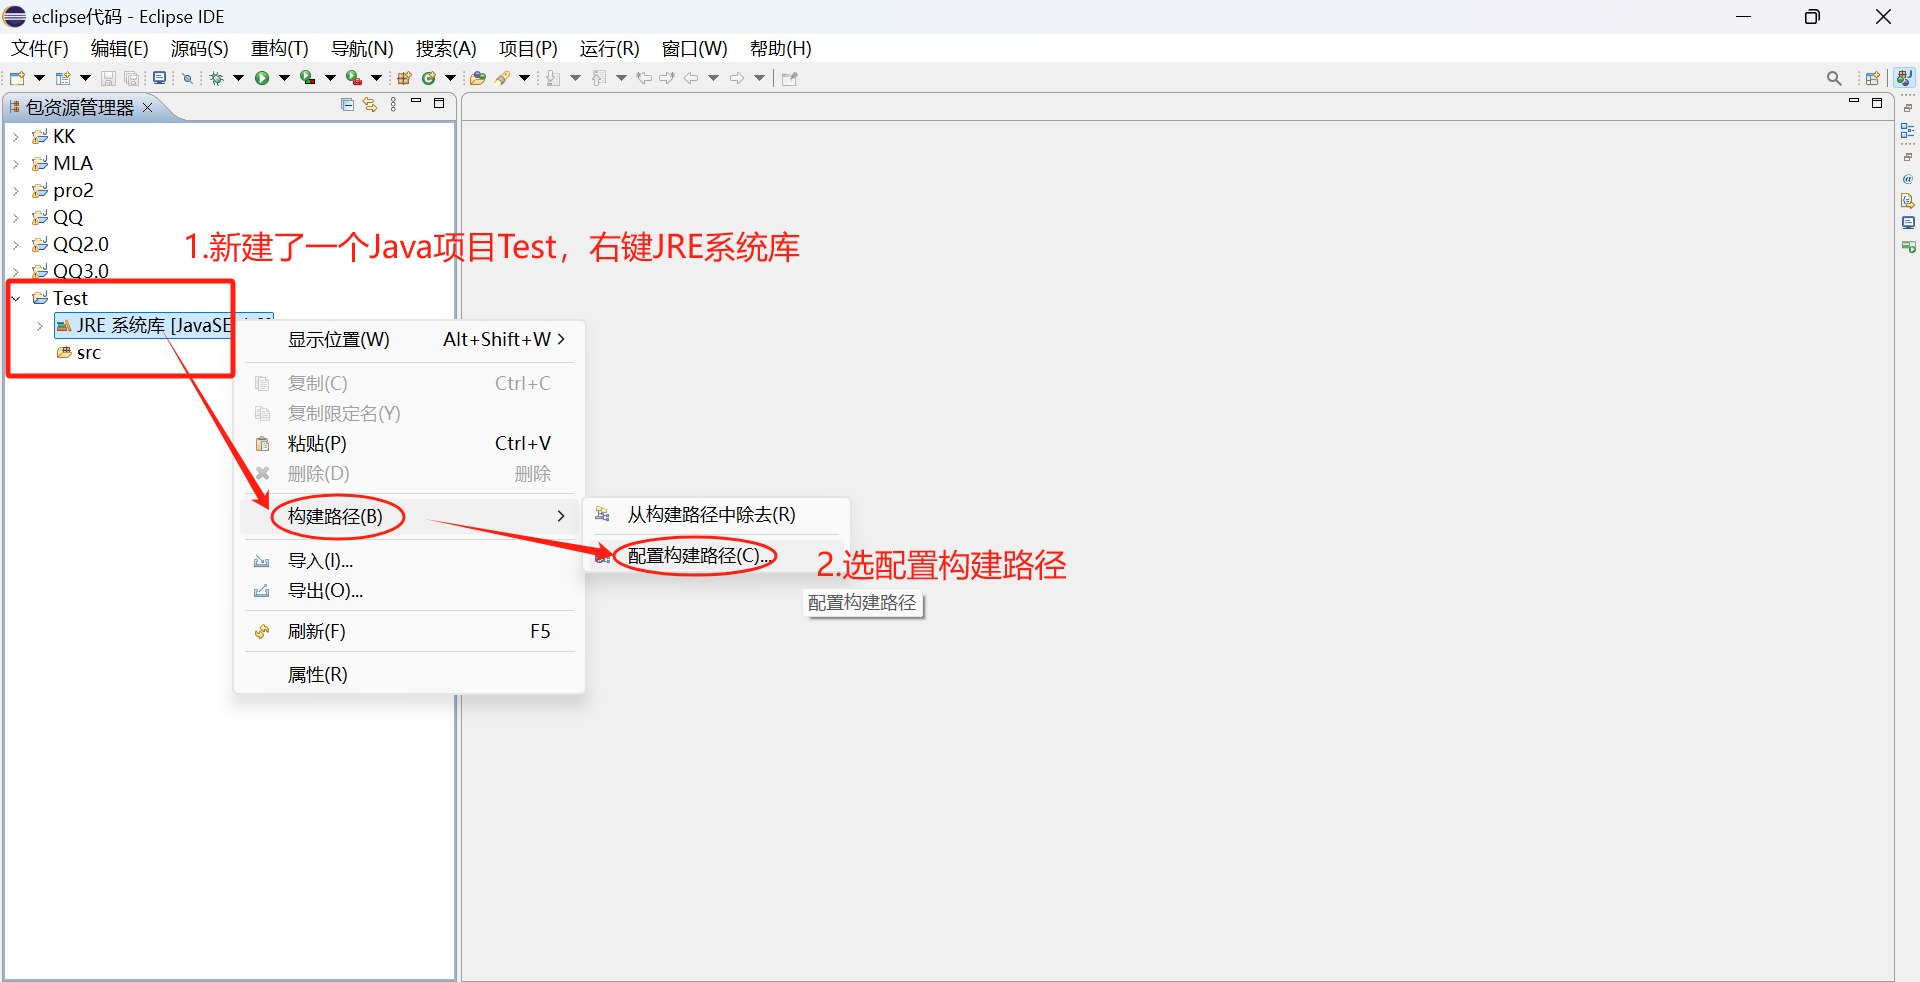Open the 文件(F) menu

pyautogui.click(x=40, y=48)
